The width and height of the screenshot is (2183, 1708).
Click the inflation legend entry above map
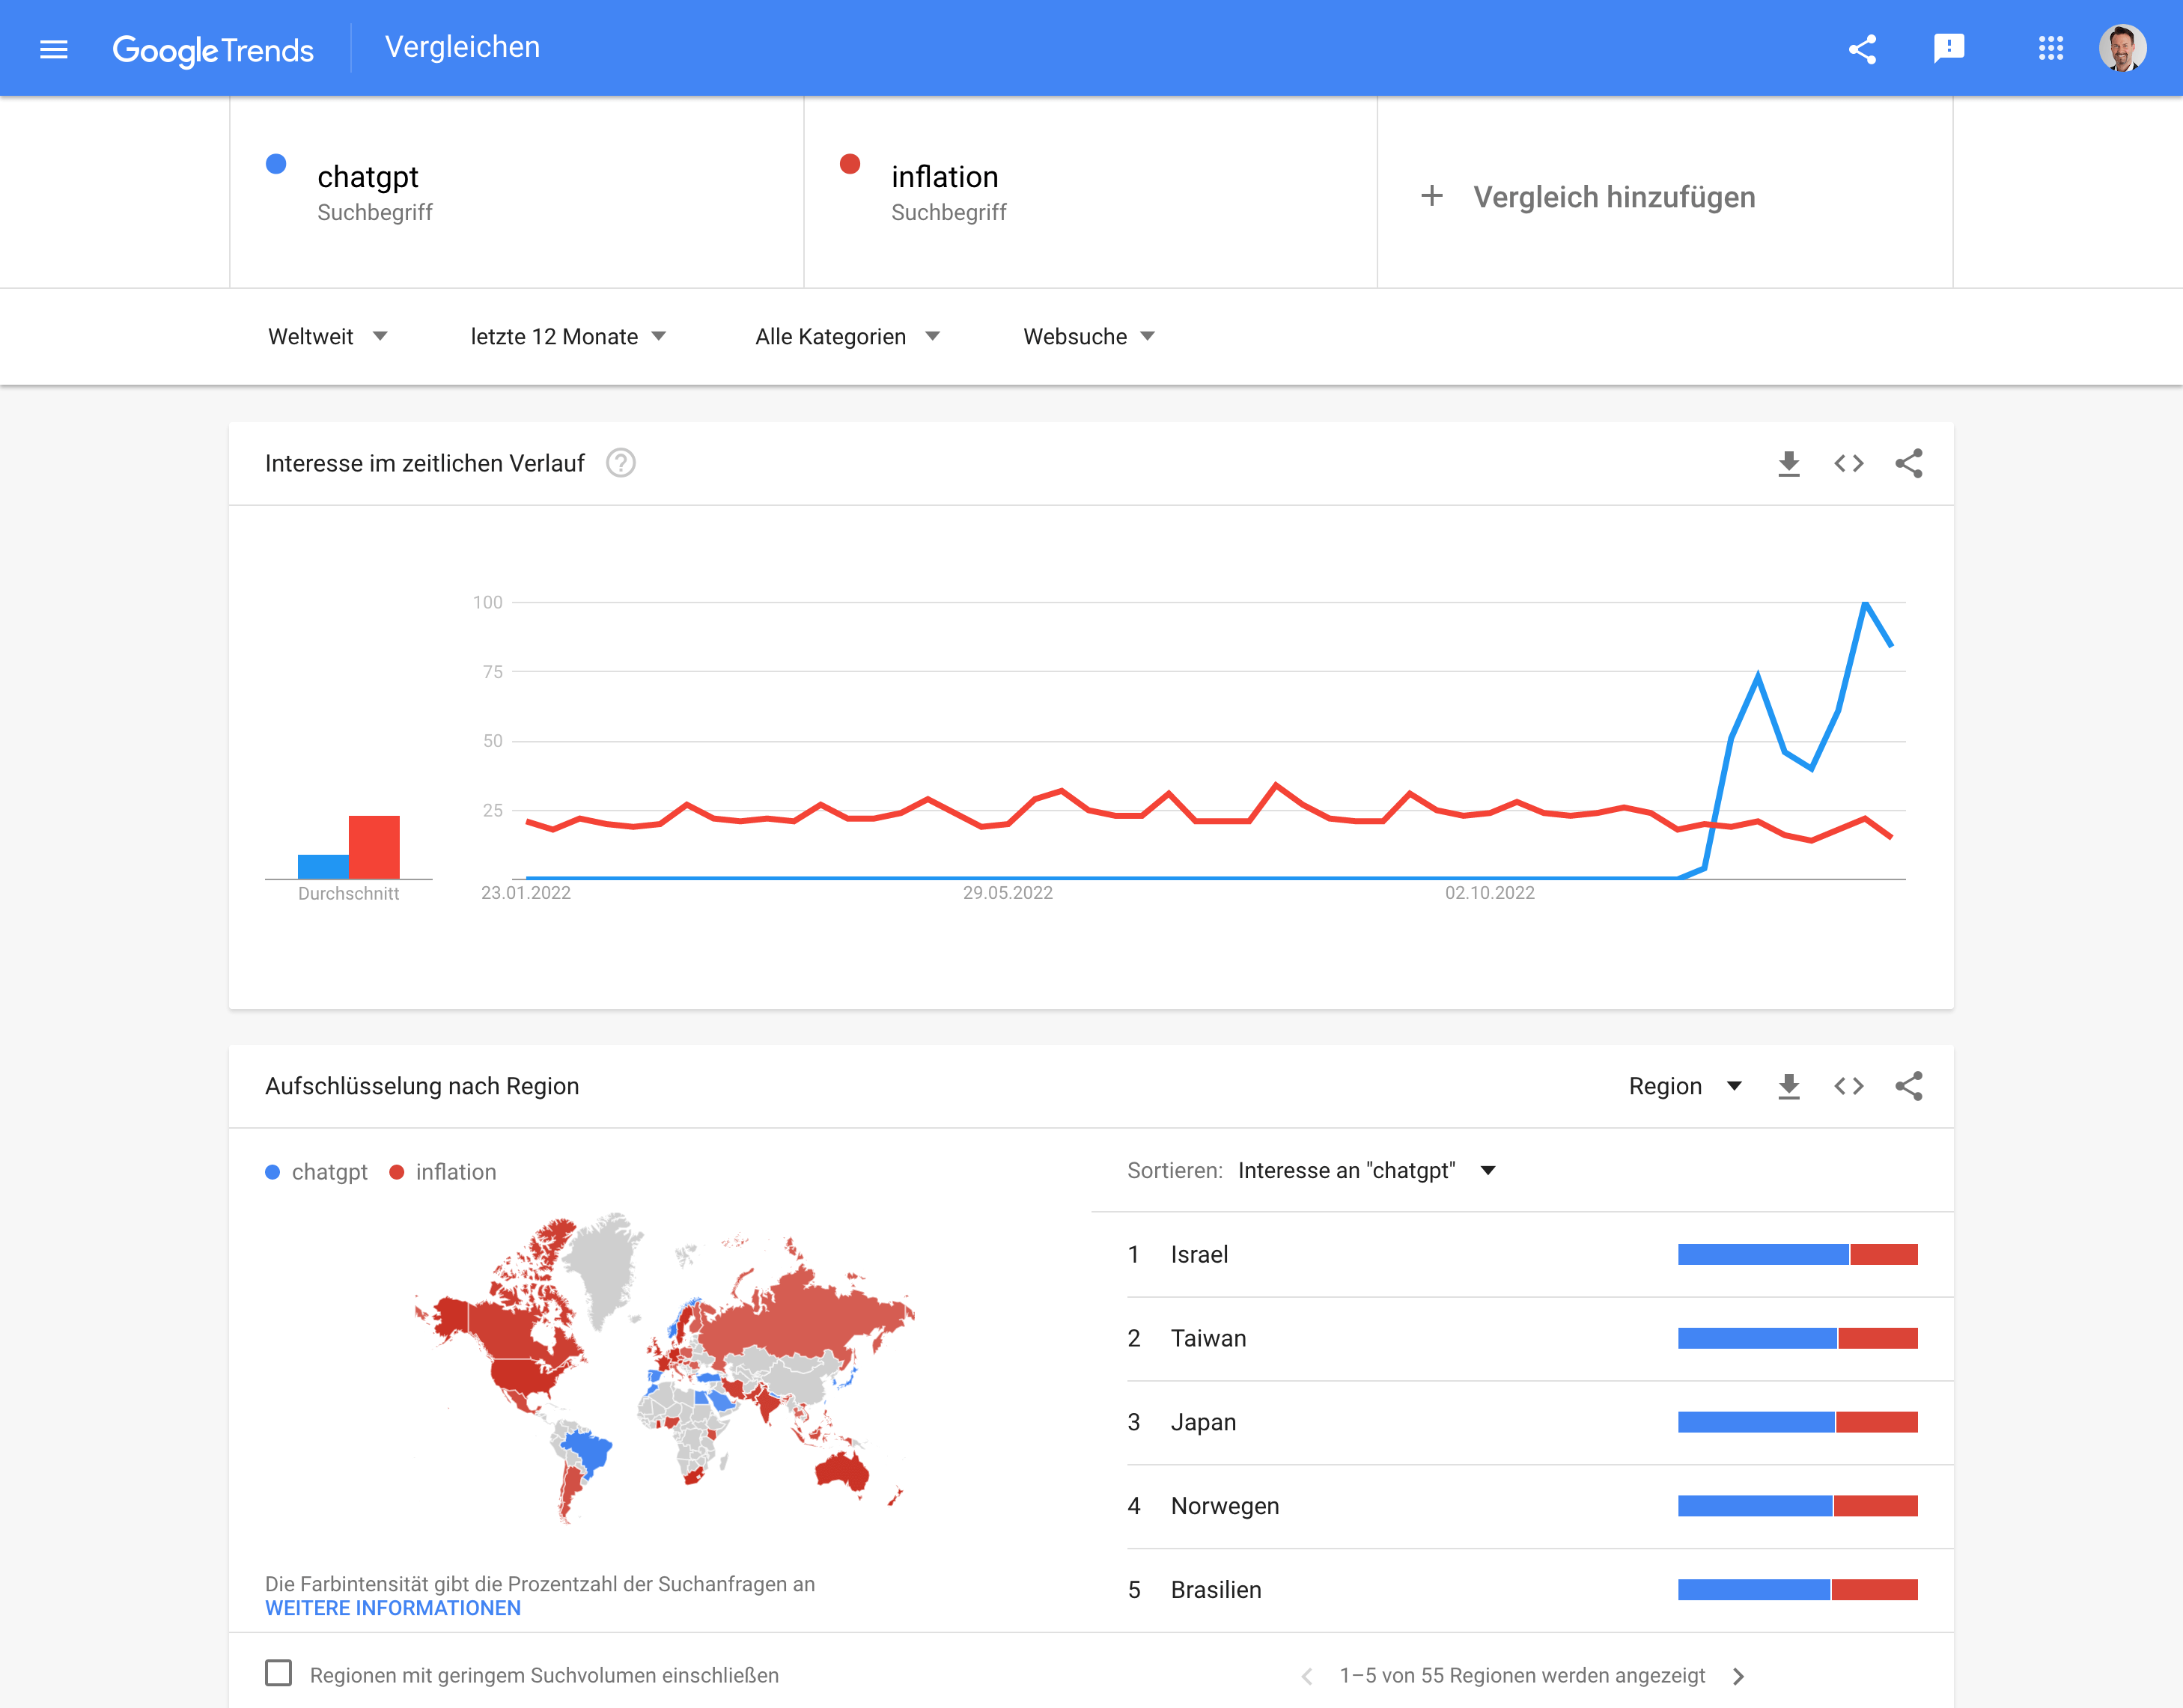pyautogui.click(x=443, y=1172)
